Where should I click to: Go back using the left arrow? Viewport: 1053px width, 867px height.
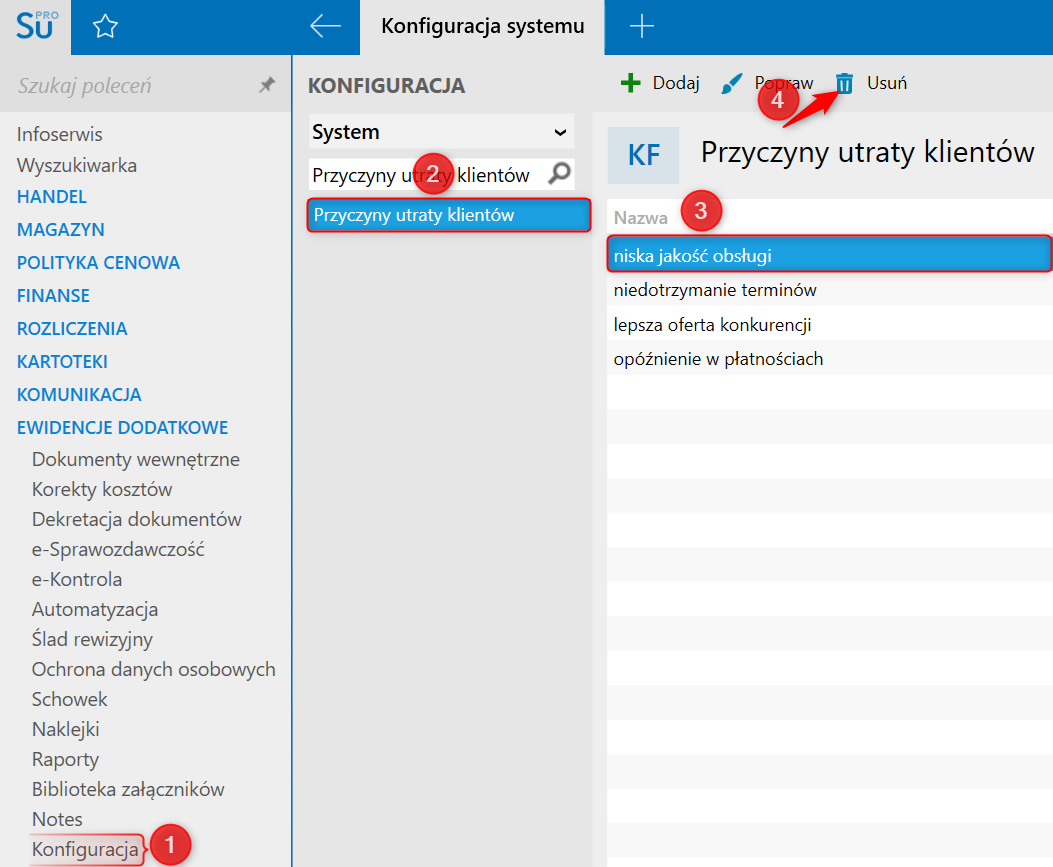326,26
